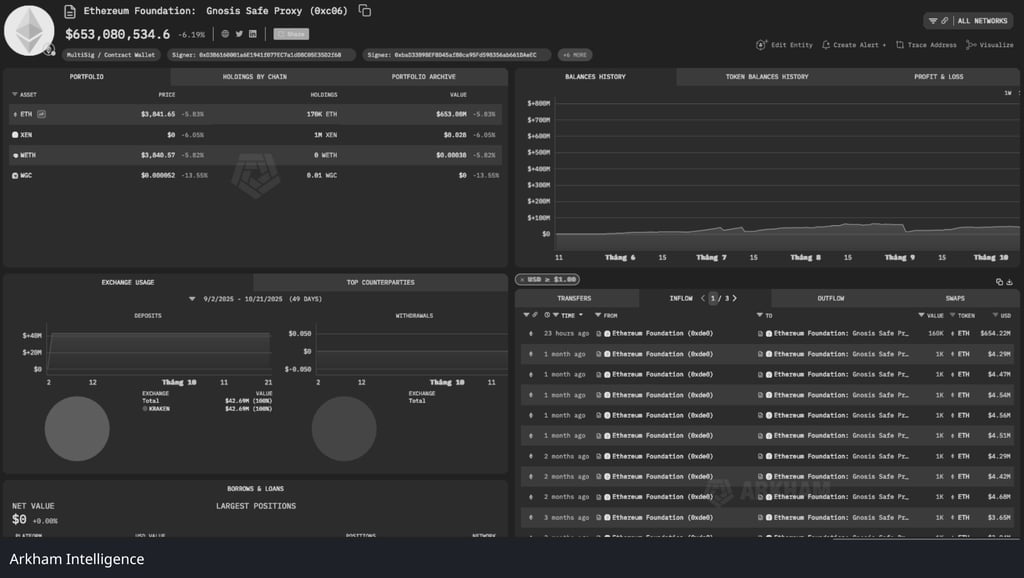Image resolution: width=1024 pixels, height=578 pixels.
Task: Open the entity's LinkedIn icon
Action: (253, 34)
